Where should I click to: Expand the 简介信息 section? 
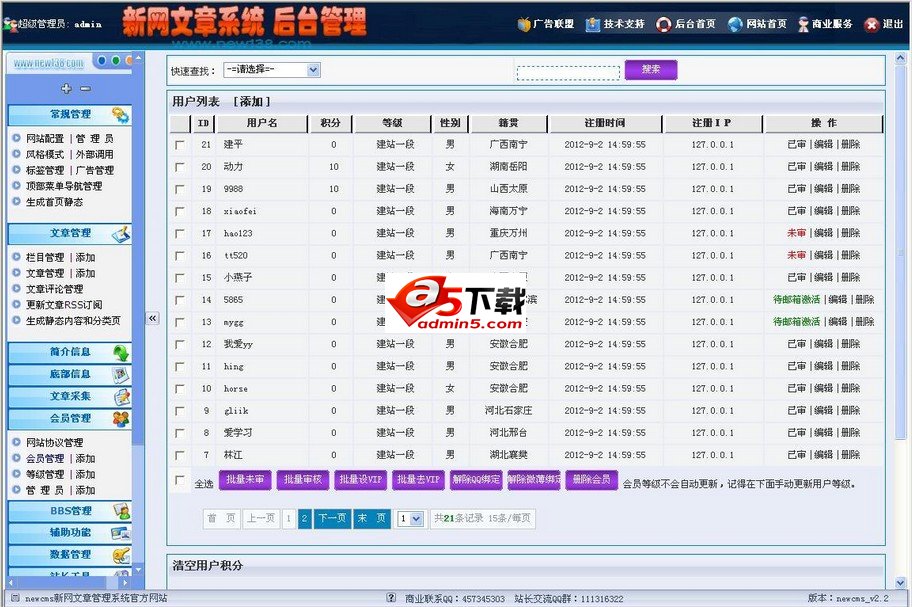[x=70, y=352]
